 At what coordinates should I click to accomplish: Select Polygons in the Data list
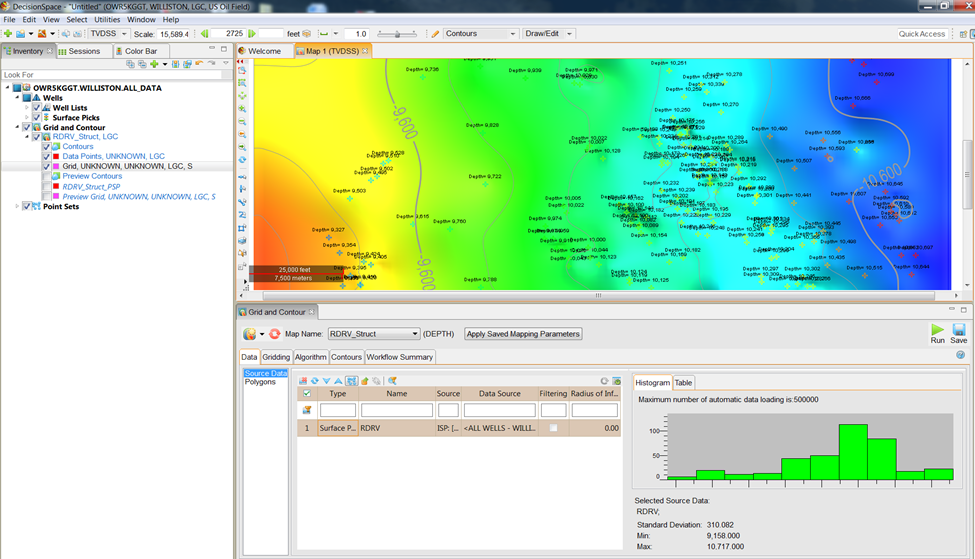coord(260,382)
